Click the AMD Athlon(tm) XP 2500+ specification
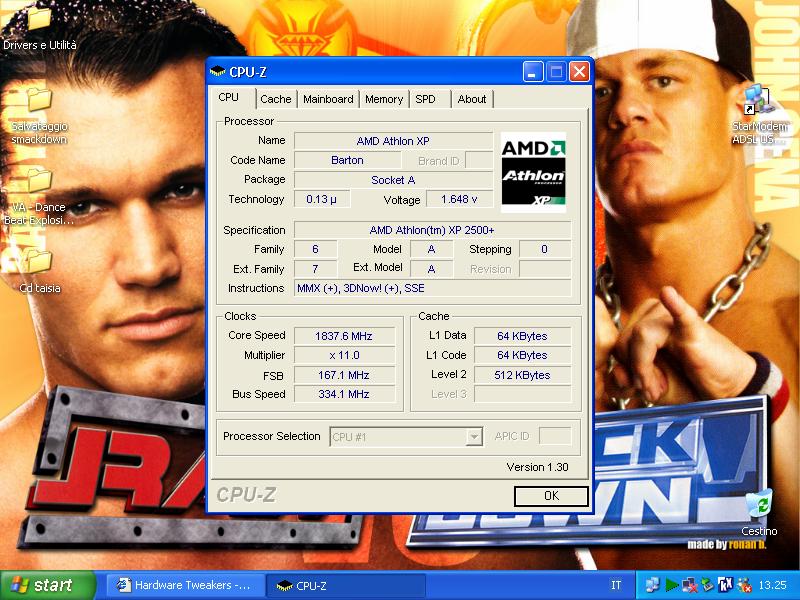 tap(432, 230)
